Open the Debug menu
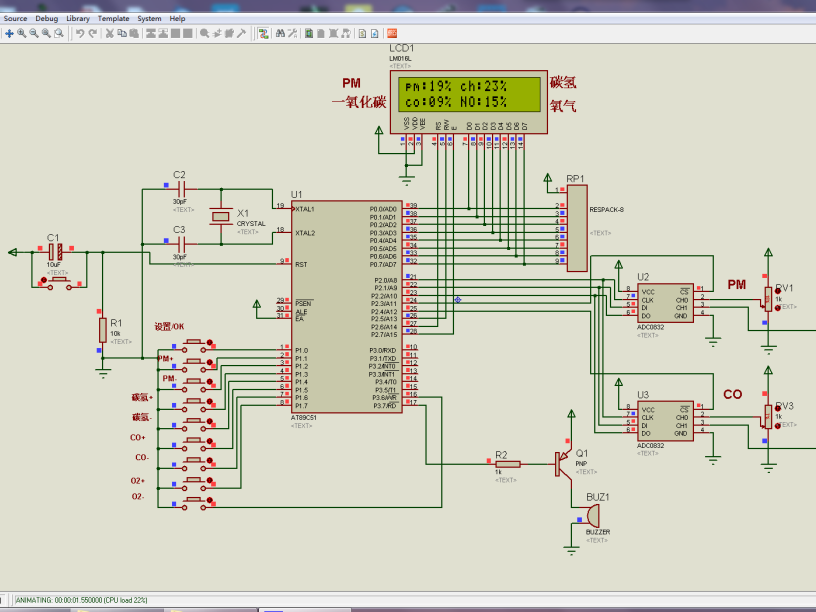The height and width of the screenshot is (612, 816). click(x=47, y=18)
